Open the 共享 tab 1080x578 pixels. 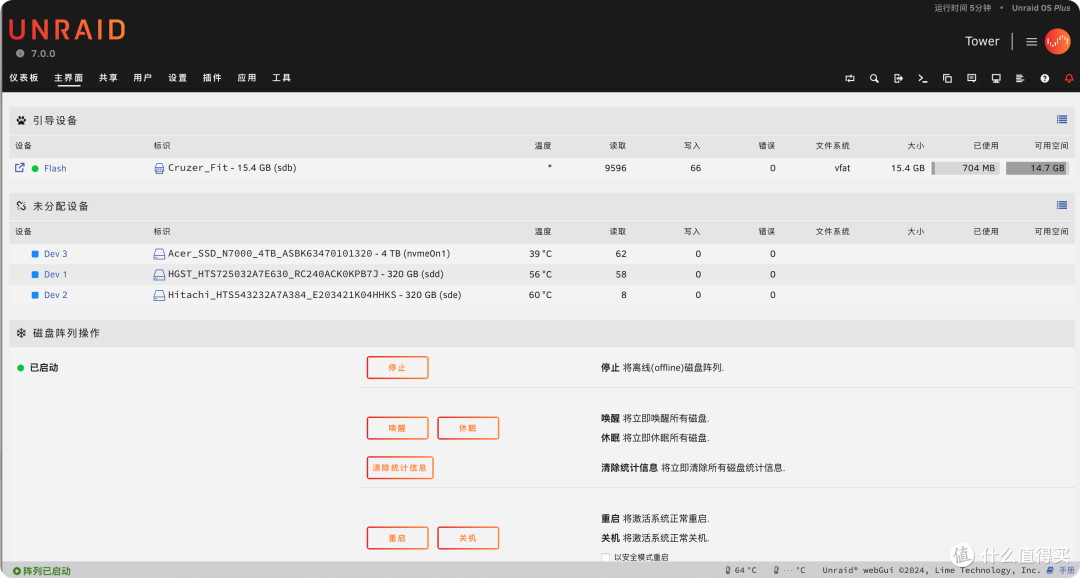coord(108,78)
